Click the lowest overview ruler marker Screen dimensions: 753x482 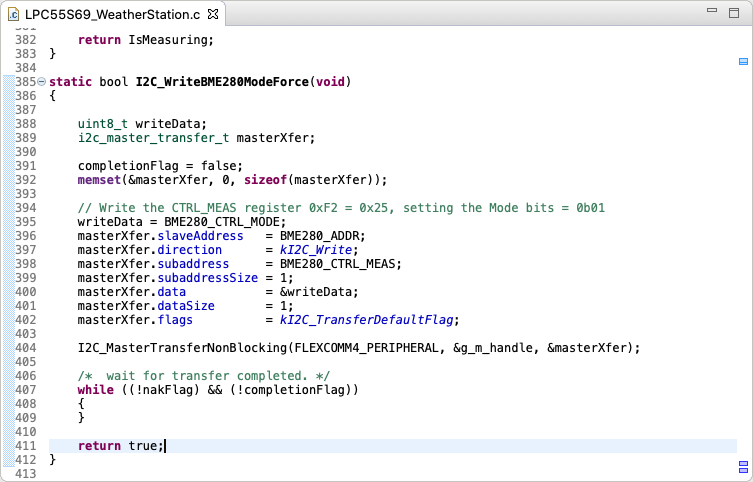(x=743, y=473)
